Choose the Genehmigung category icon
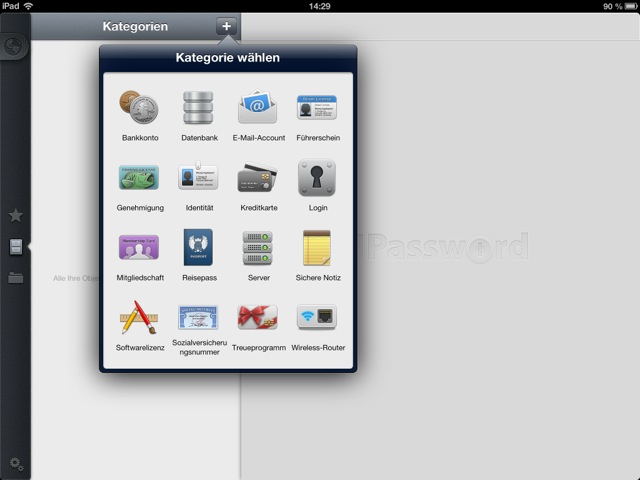 point(140,177)
